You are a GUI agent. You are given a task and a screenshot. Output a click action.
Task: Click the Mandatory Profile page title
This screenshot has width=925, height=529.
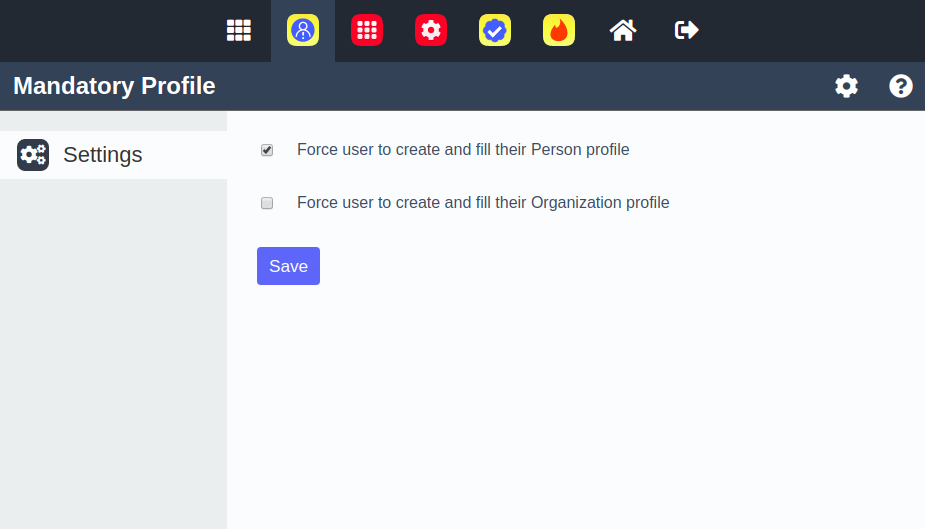[114, 86]
